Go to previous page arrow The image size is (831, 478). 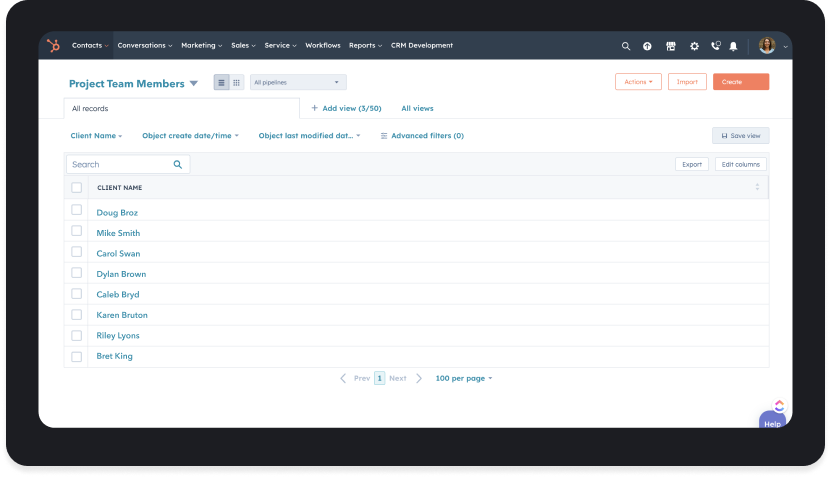[x=343, y=378]
